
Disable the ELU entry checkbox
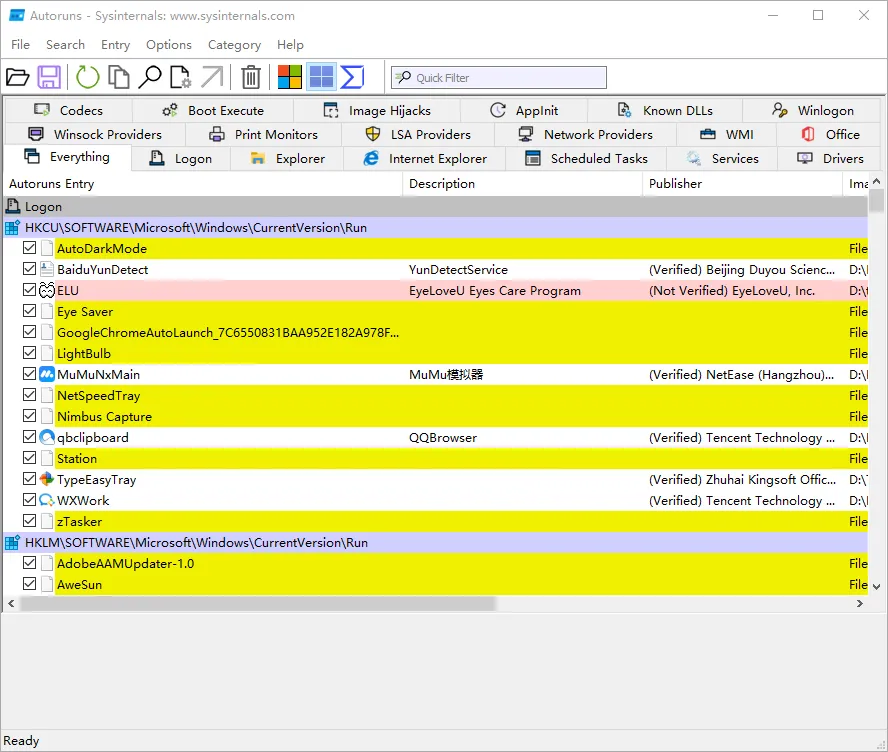(29, 289)
